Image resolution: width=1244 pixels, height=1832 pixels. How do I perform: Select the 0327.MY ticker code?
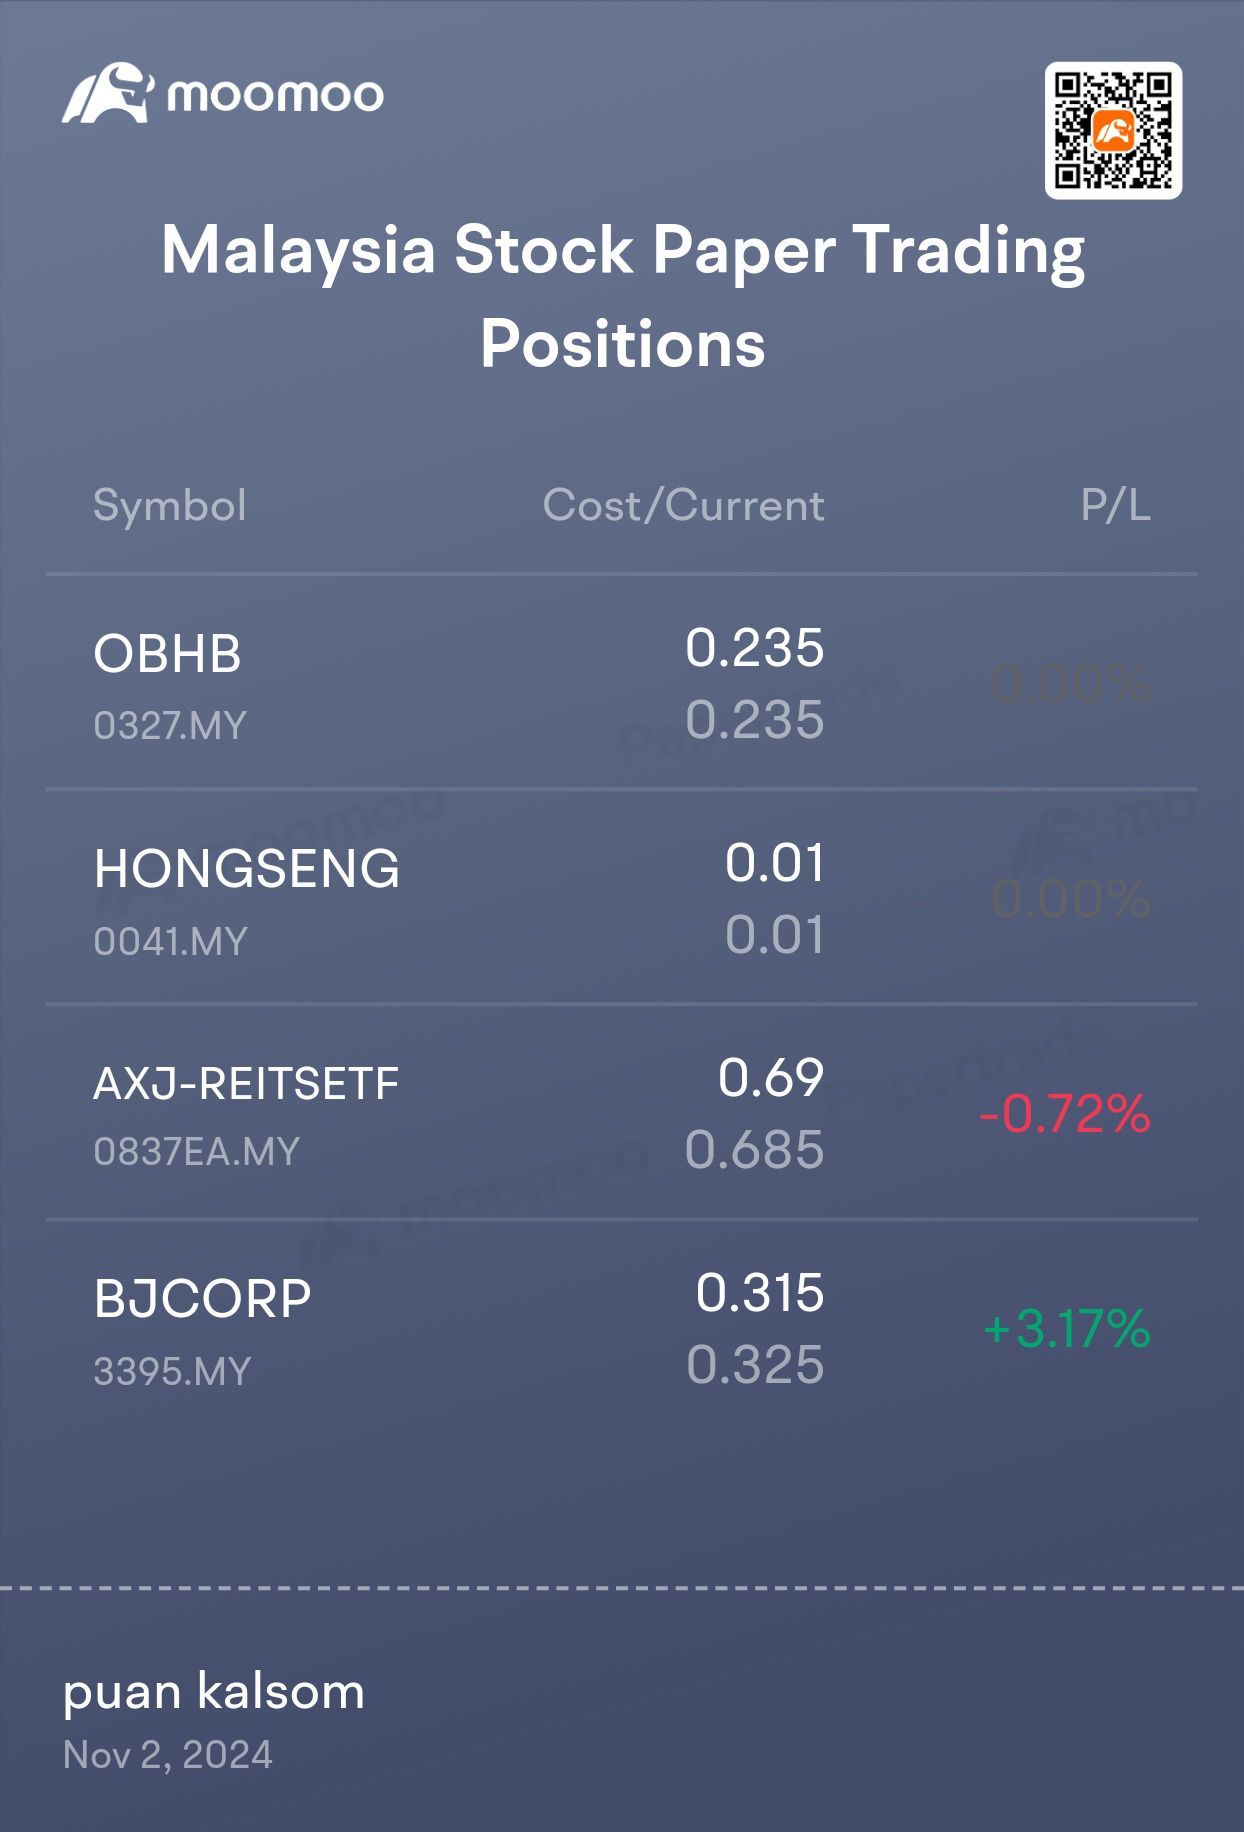(x=170, y=725)
